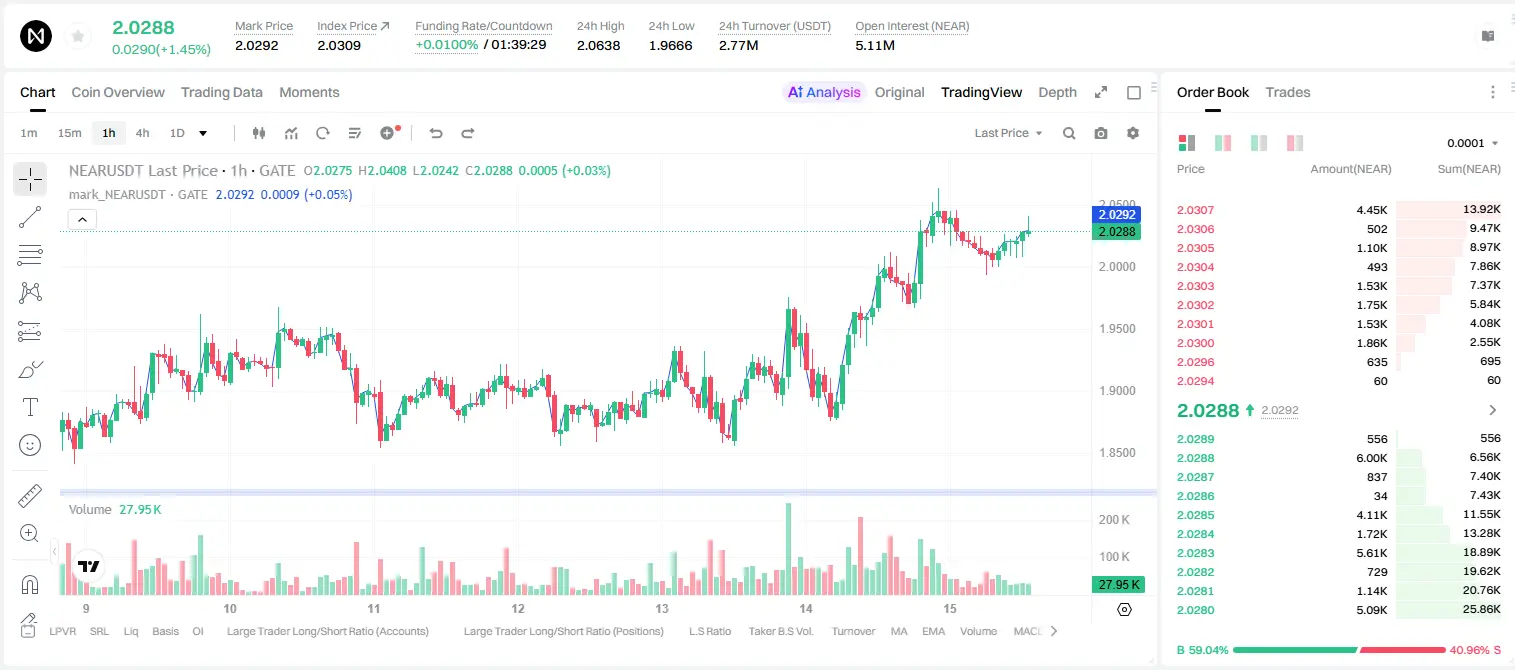Image resolution: width=1515 pixels, height=670 pixels.
Task: Select the Text annotation tool
Action: [x=30, y=407]
